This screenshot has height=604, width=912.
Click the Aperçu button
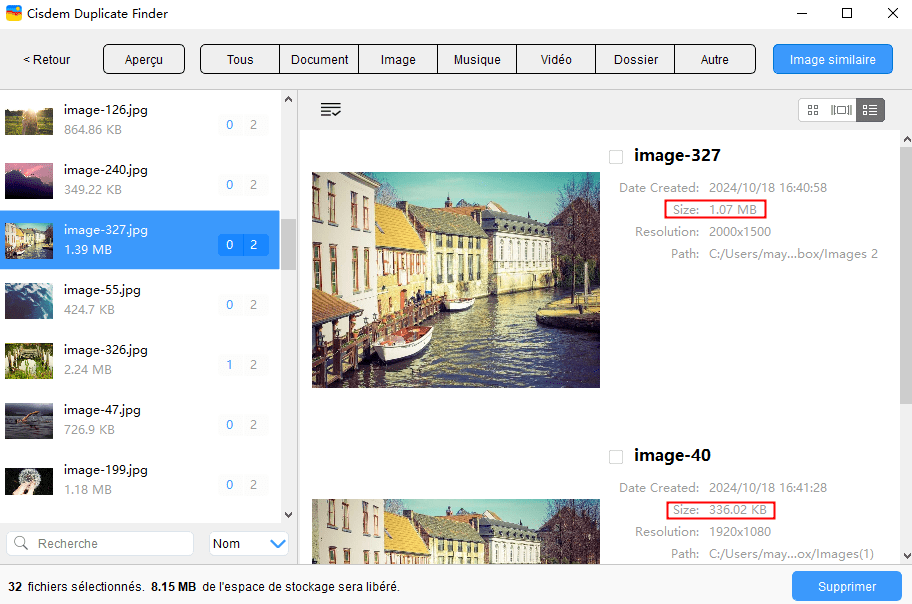pyautogui.click(x=144, y=59)
